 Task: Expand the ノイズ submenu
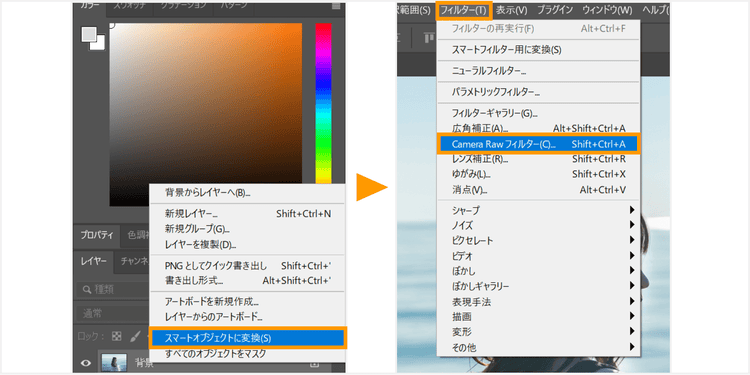click(x=538, y=225)
